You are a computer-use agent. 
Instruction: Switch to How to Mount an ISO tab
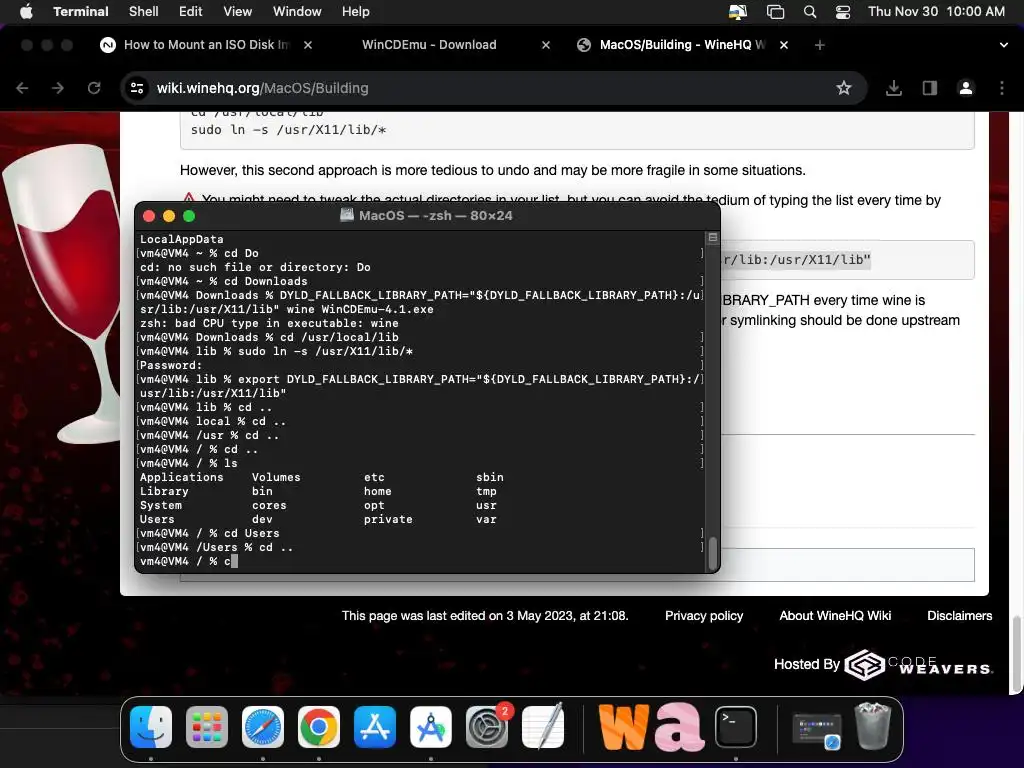click(206, 44)
